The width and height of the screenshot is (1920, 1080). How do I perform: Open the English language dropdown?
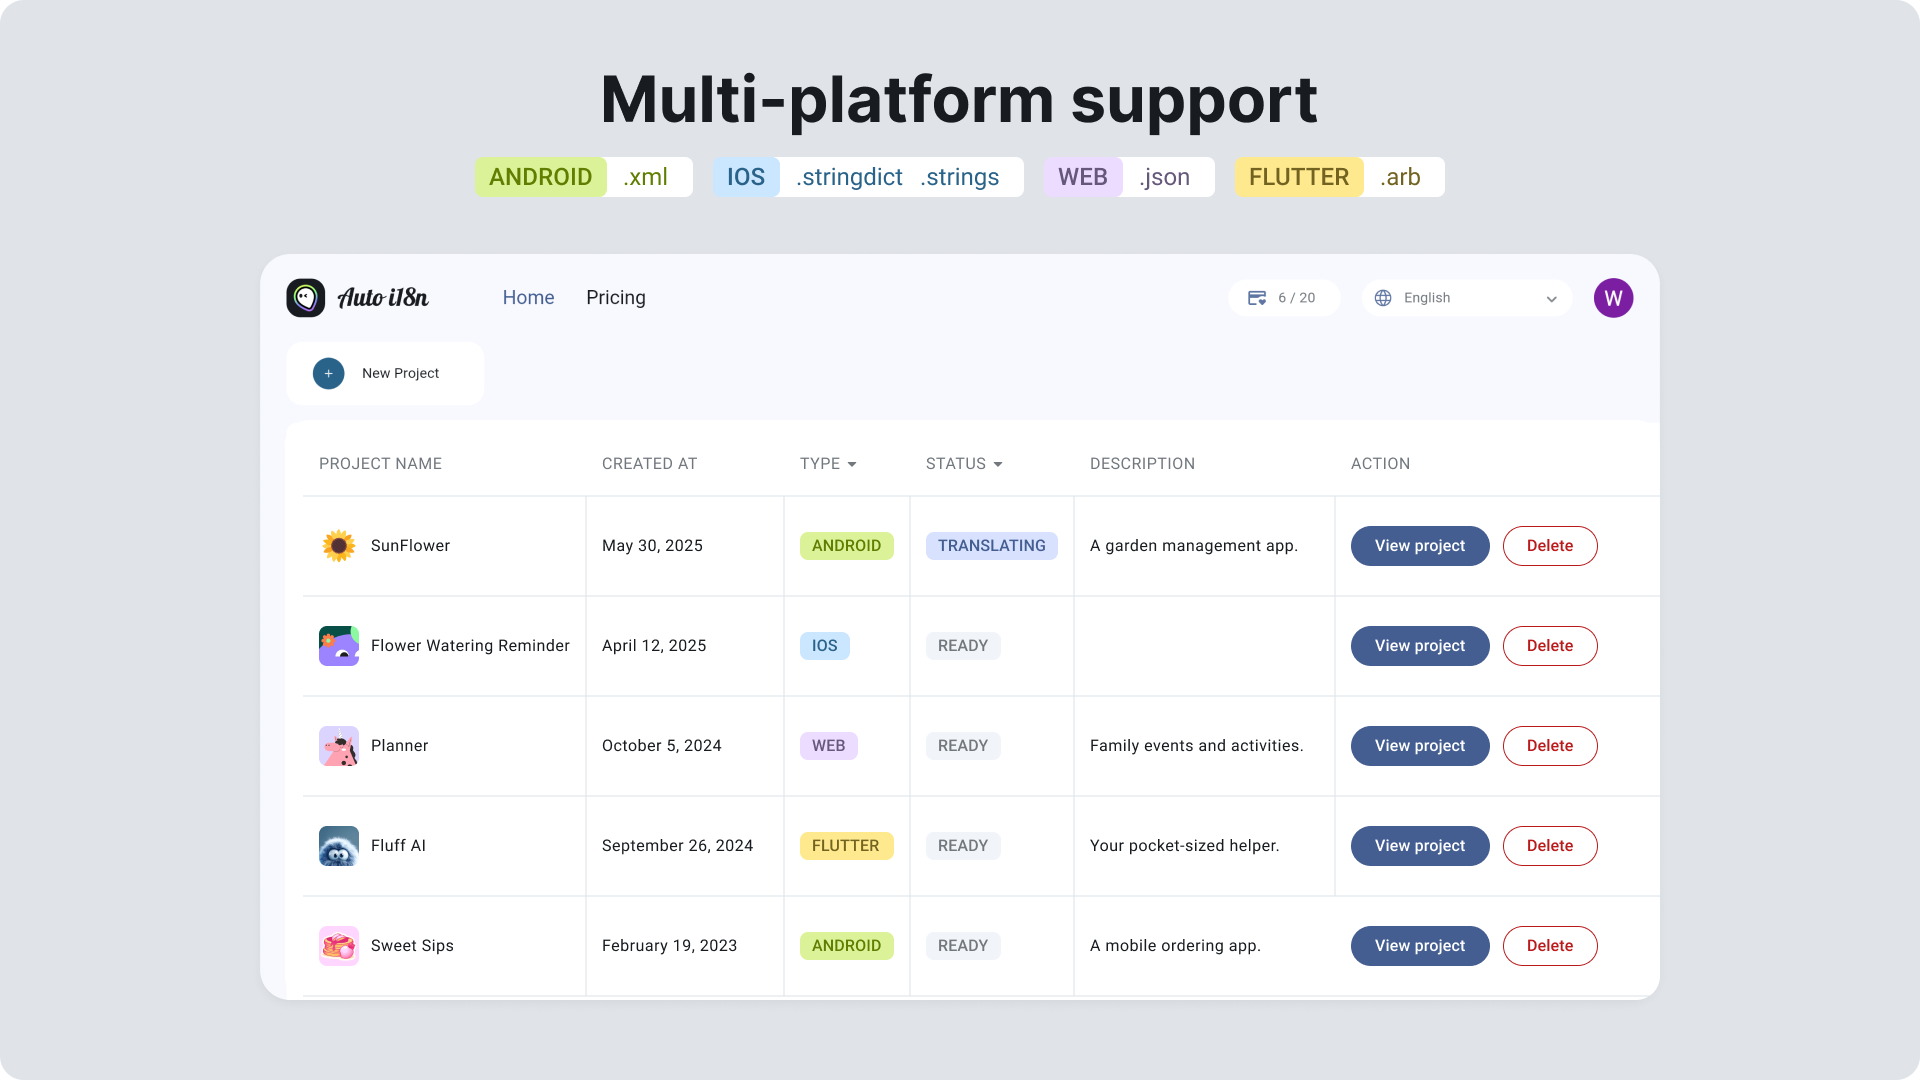(1466, 297)
